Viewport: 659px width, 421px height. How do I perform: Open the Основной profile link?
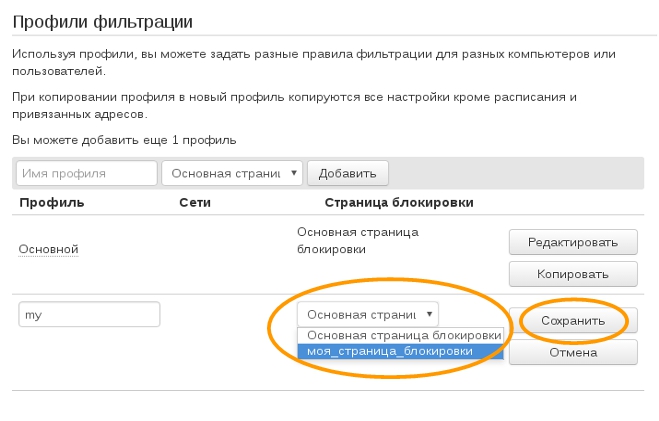click(x=48, y=249)
